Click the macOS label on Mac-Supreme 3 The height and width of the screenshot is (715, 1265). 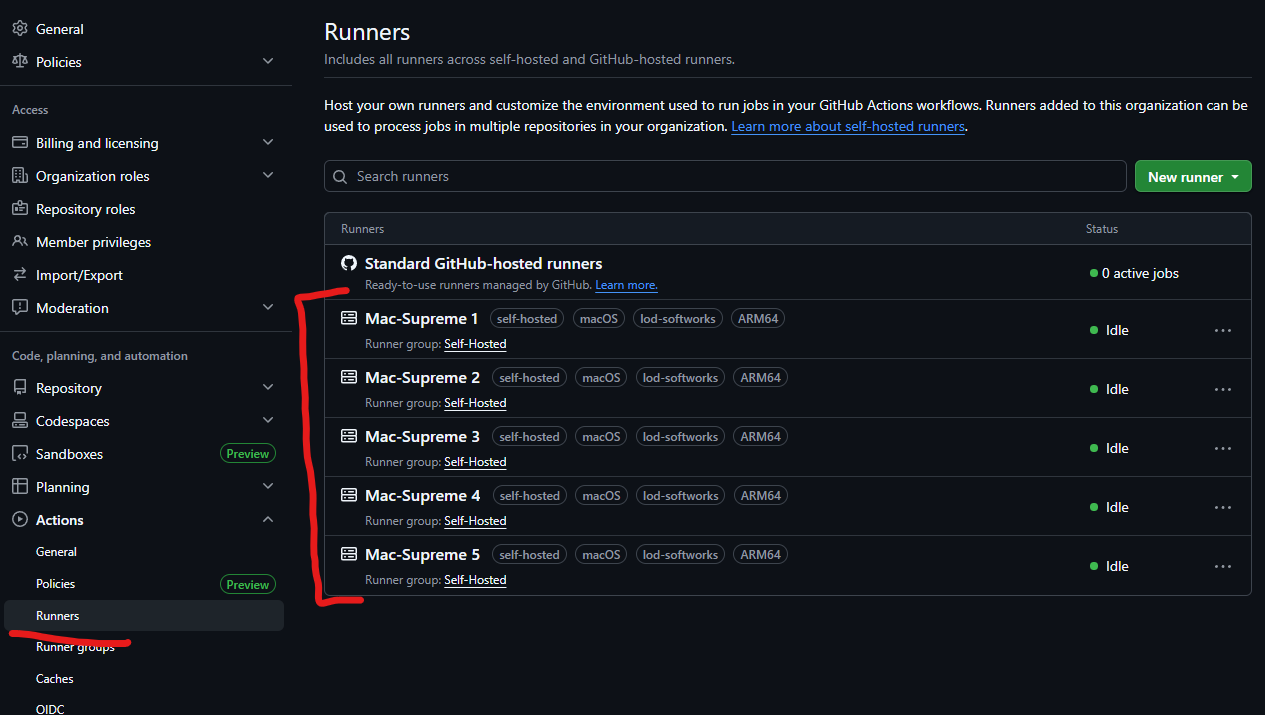click(x=602, y=437)
